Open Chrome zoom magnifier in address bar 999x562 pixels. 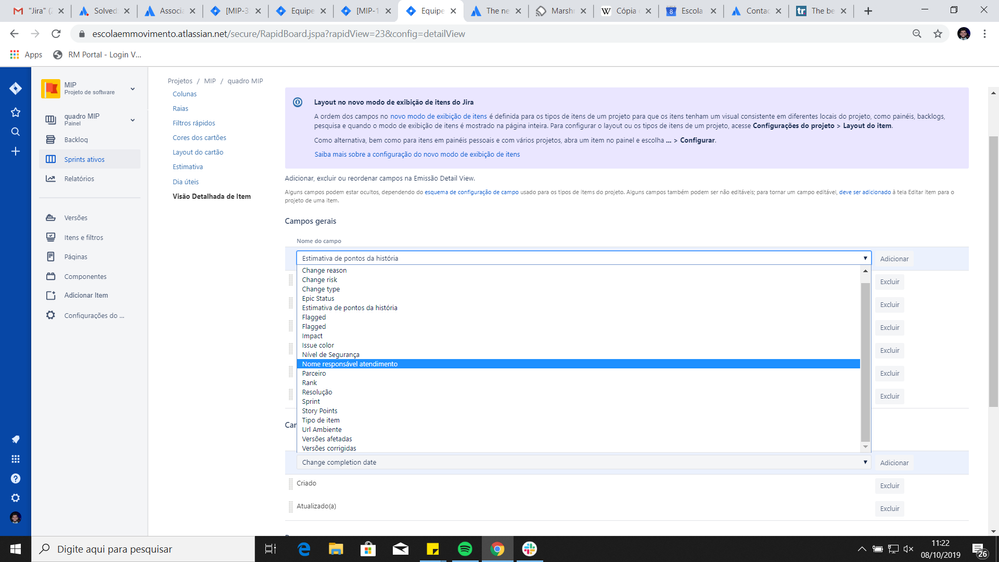(917, 34)
